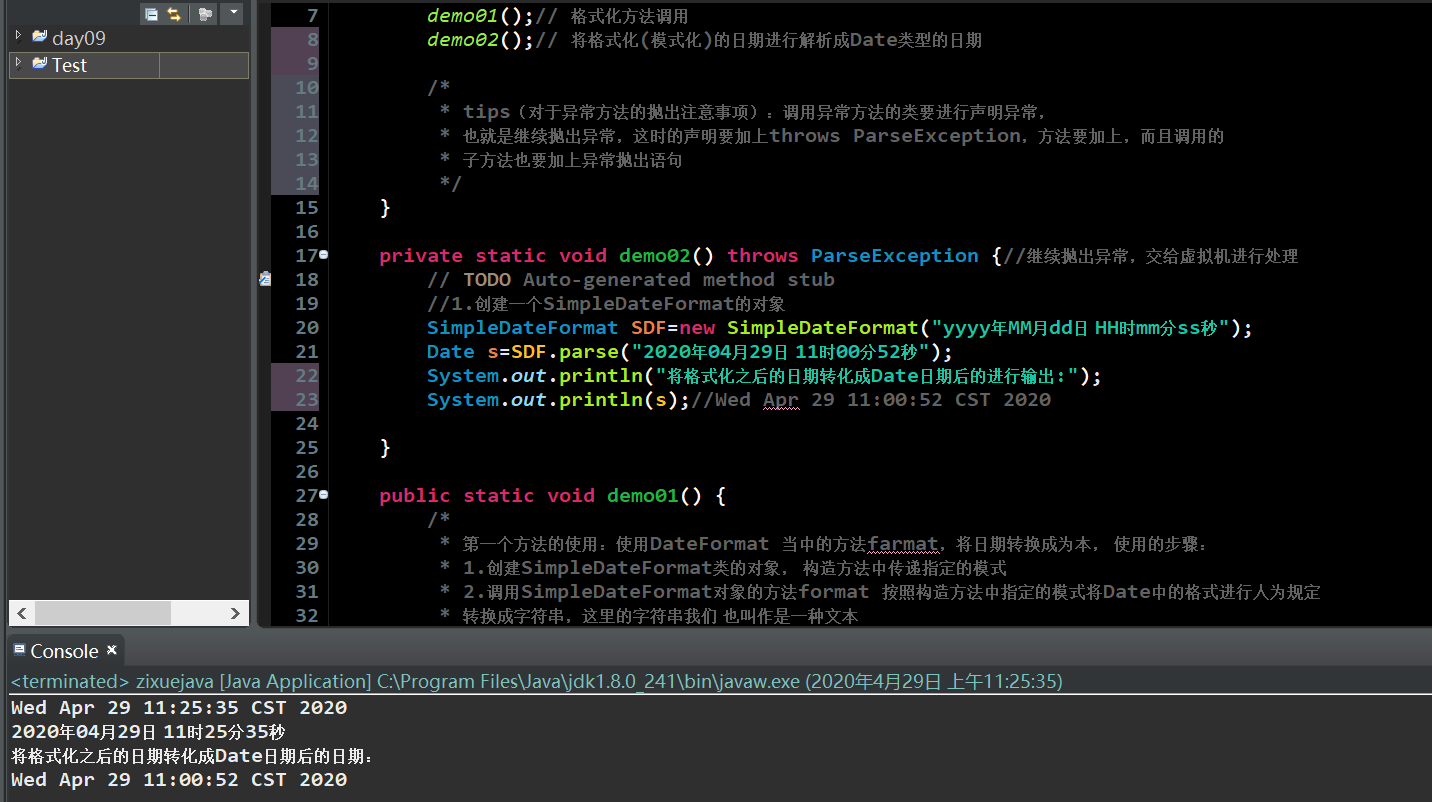1432x802 pixels.
Task: Click 'tips' in the comment on line 11
Action: tap(487, 112)
